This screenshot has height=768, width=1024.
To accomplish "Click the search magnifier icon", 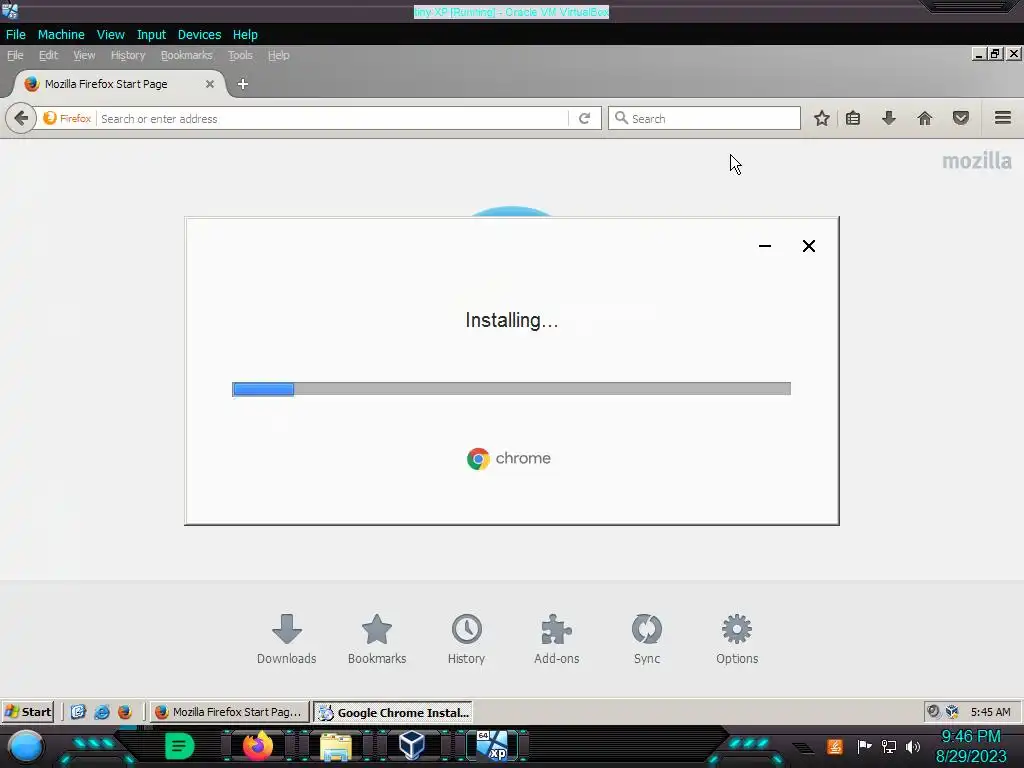I will coord(621,118).
